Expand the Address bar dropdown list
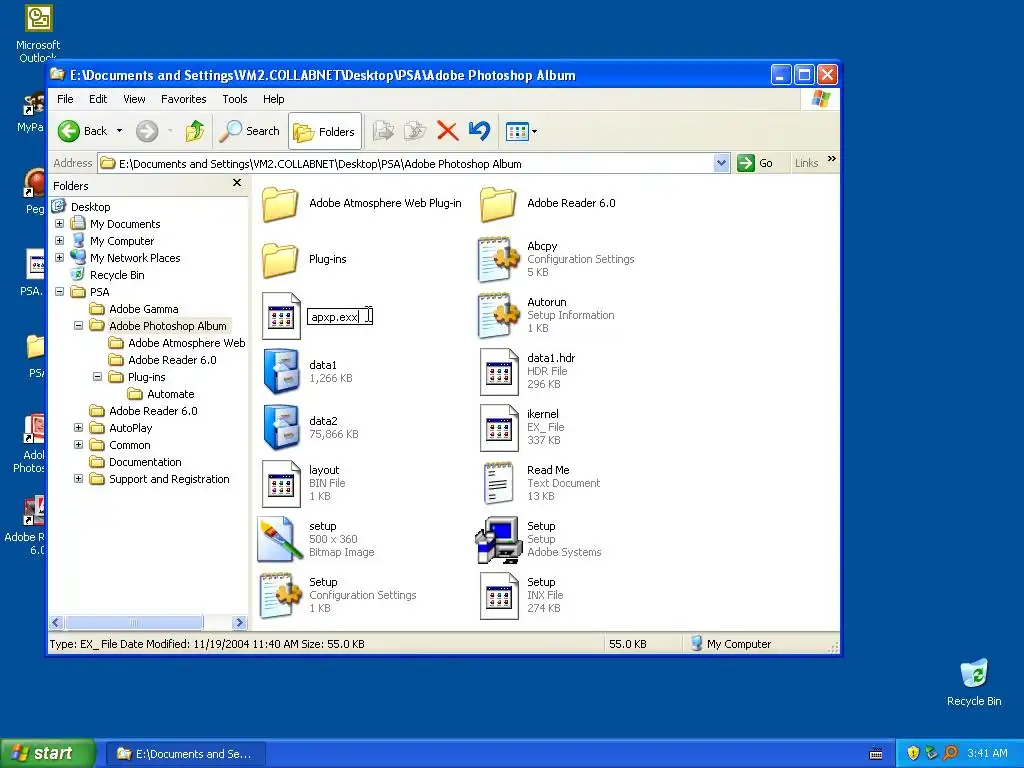 pyautogui.click(x=721, y=163)
